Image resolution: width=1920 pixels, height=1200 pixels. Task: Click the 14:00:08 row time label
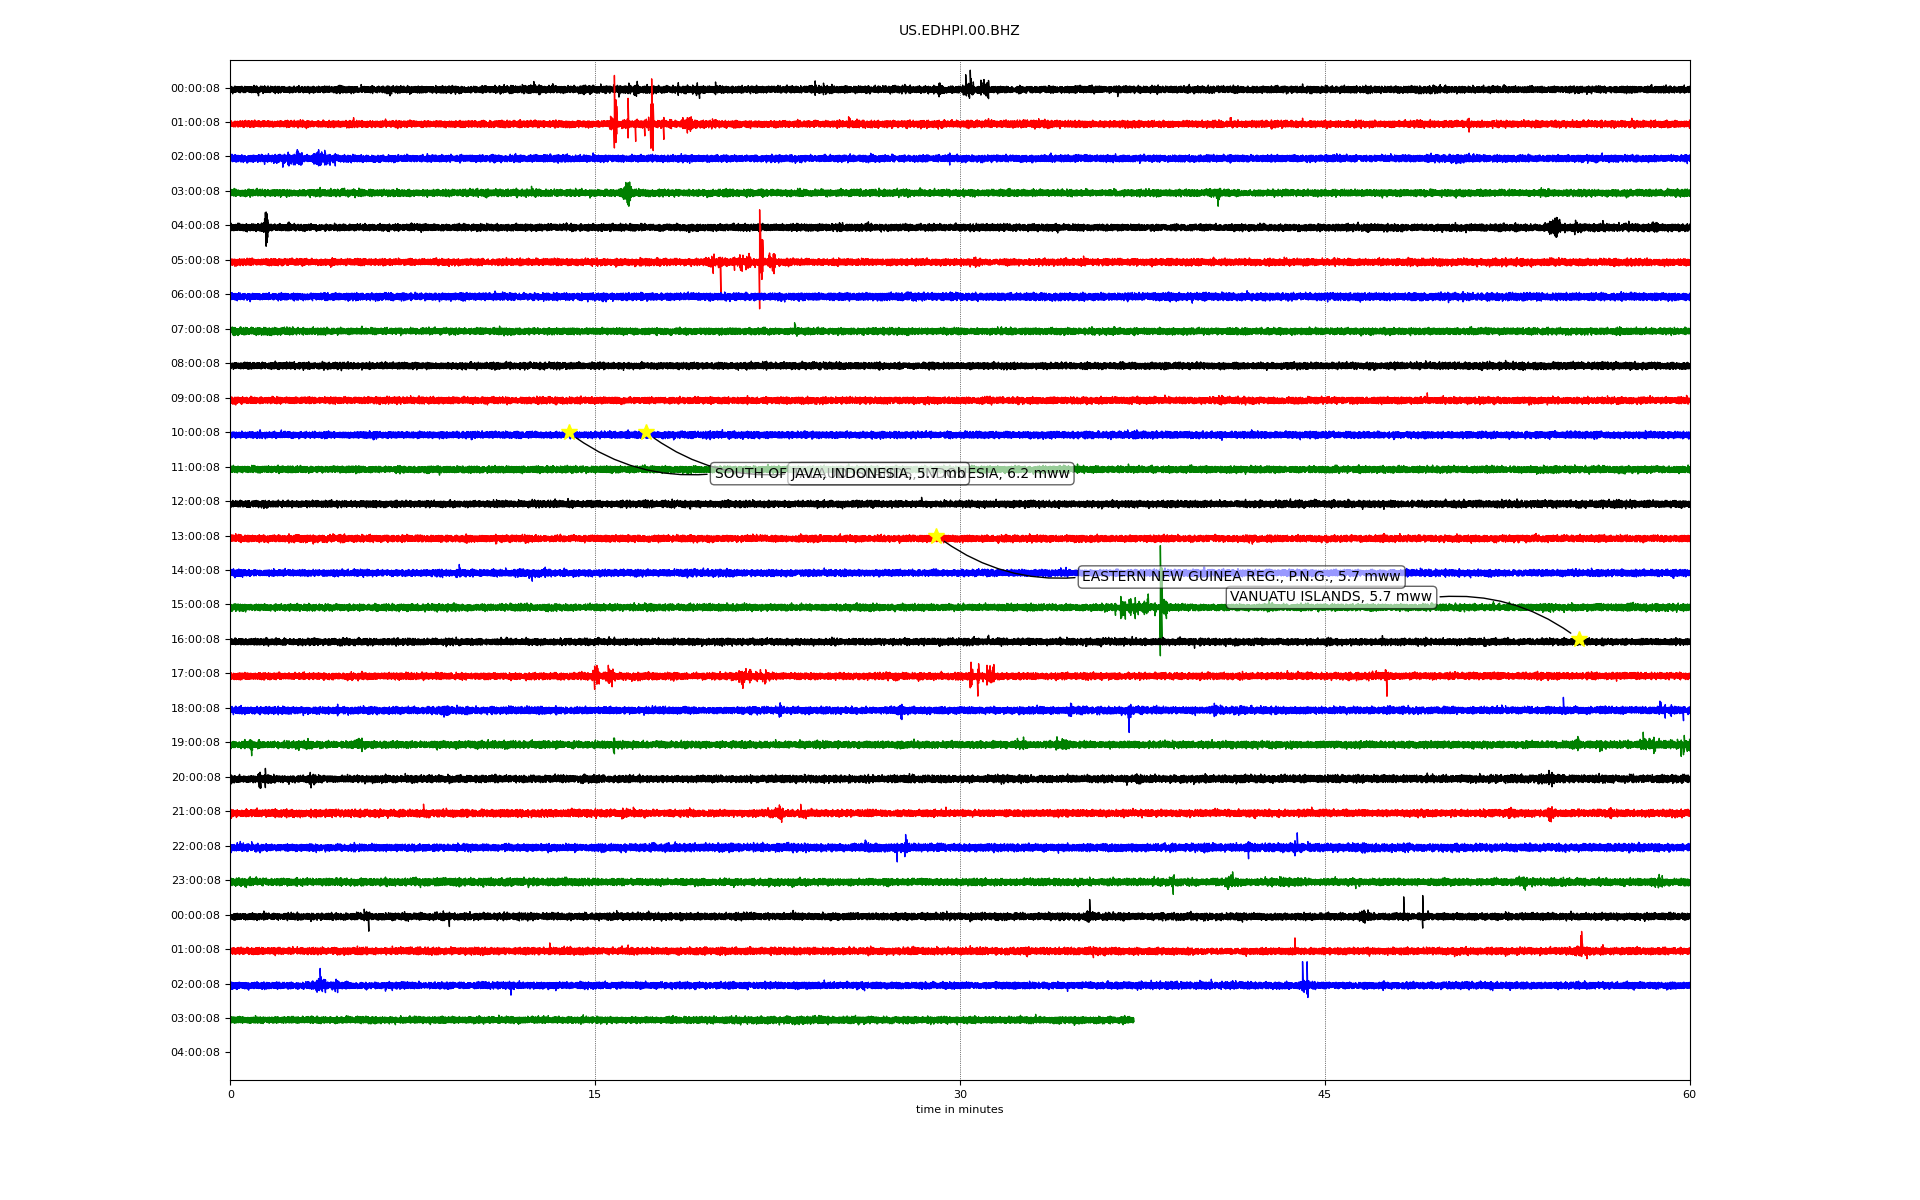(195, 571)
